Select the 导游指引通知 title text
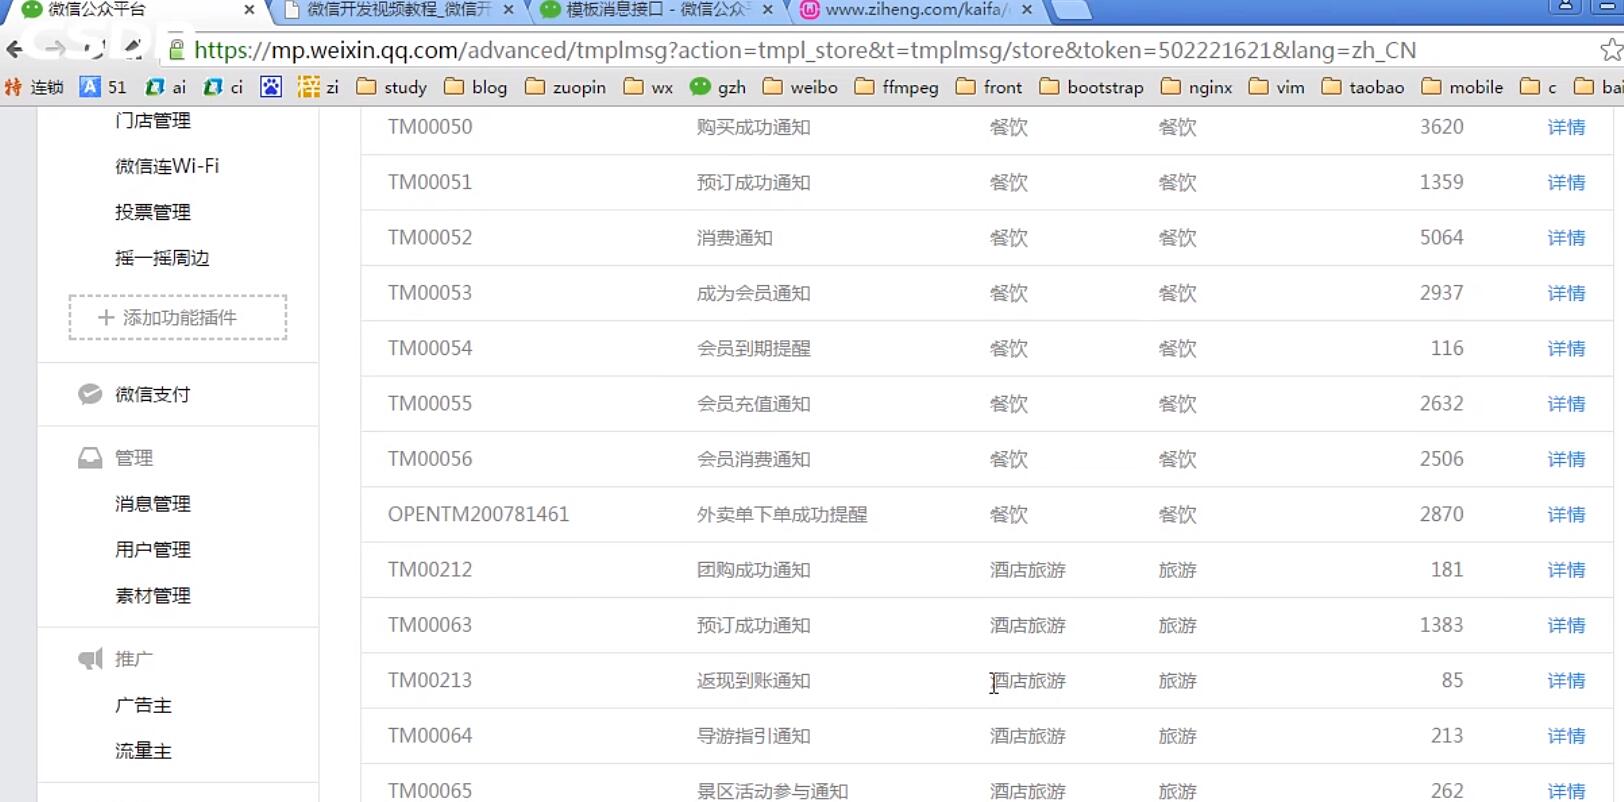This screenshot has width=1624, height=802. (x=753, y=736)
